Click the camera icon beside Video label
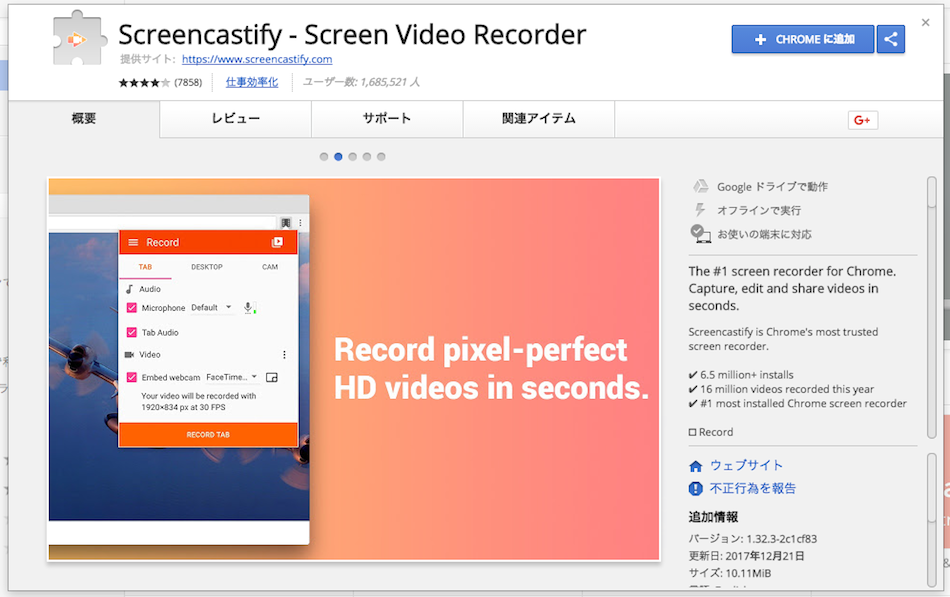 pyautogui.click(x=130, y=355)
